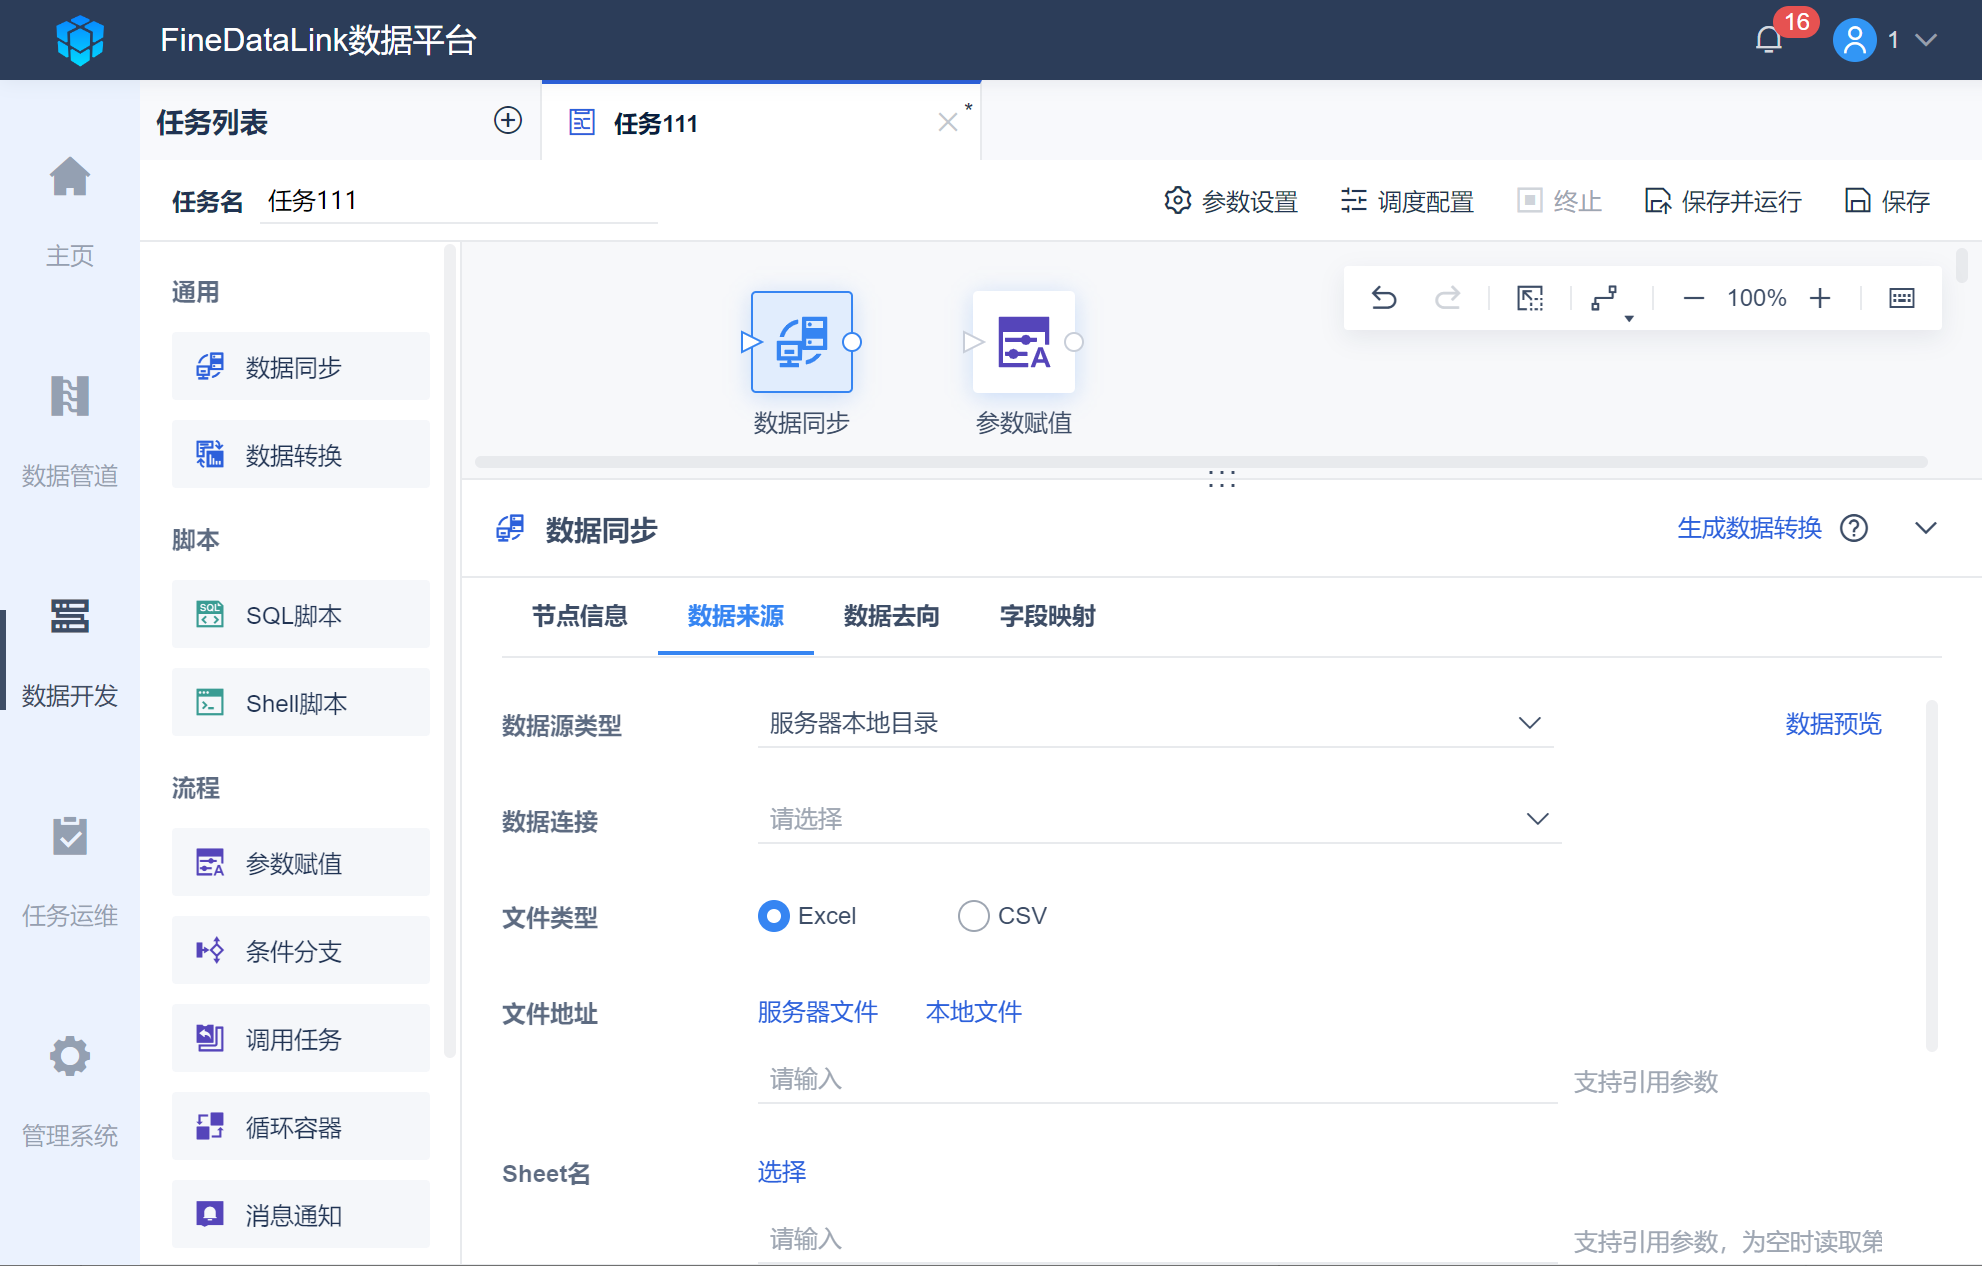The height and width of the screenshot is (1266, 1982).
Task: Collapse the 数据同步 configuration panel chevron
Action: coord(1926,528)
